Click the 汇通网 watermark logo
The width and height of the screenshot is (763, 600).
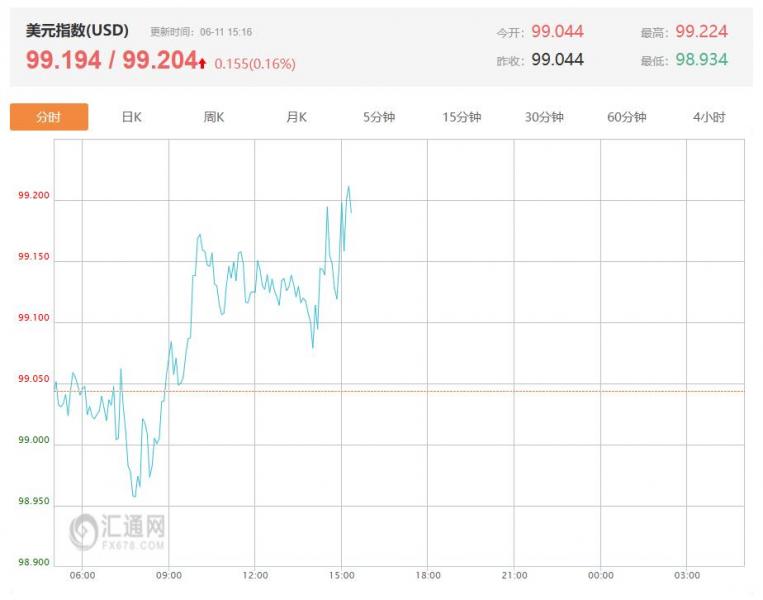(117, 531)
